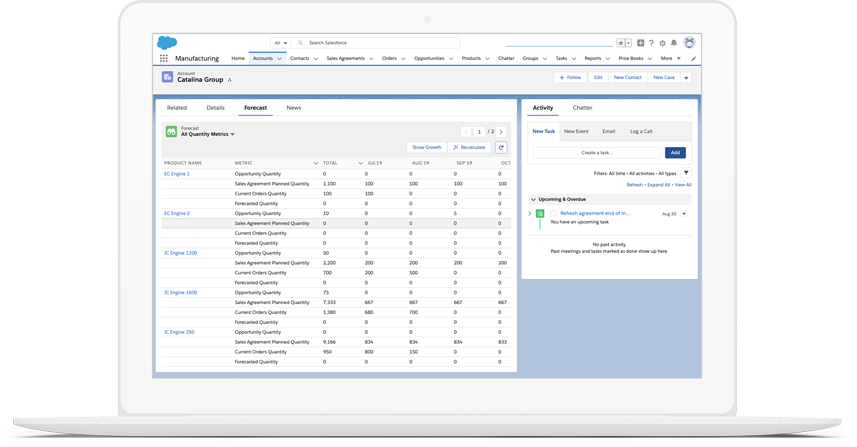
Task: Open the account hierarchy icon next to Catalina Group
Action: (x=230, y=80)
